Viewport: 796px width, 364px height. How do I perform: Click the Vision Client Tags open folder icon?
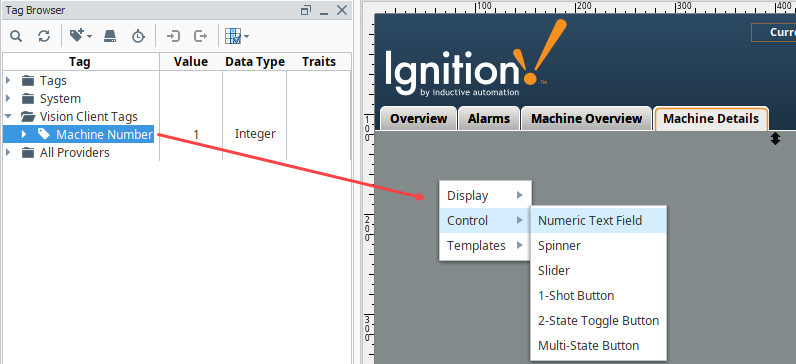(x=28, y=117)
